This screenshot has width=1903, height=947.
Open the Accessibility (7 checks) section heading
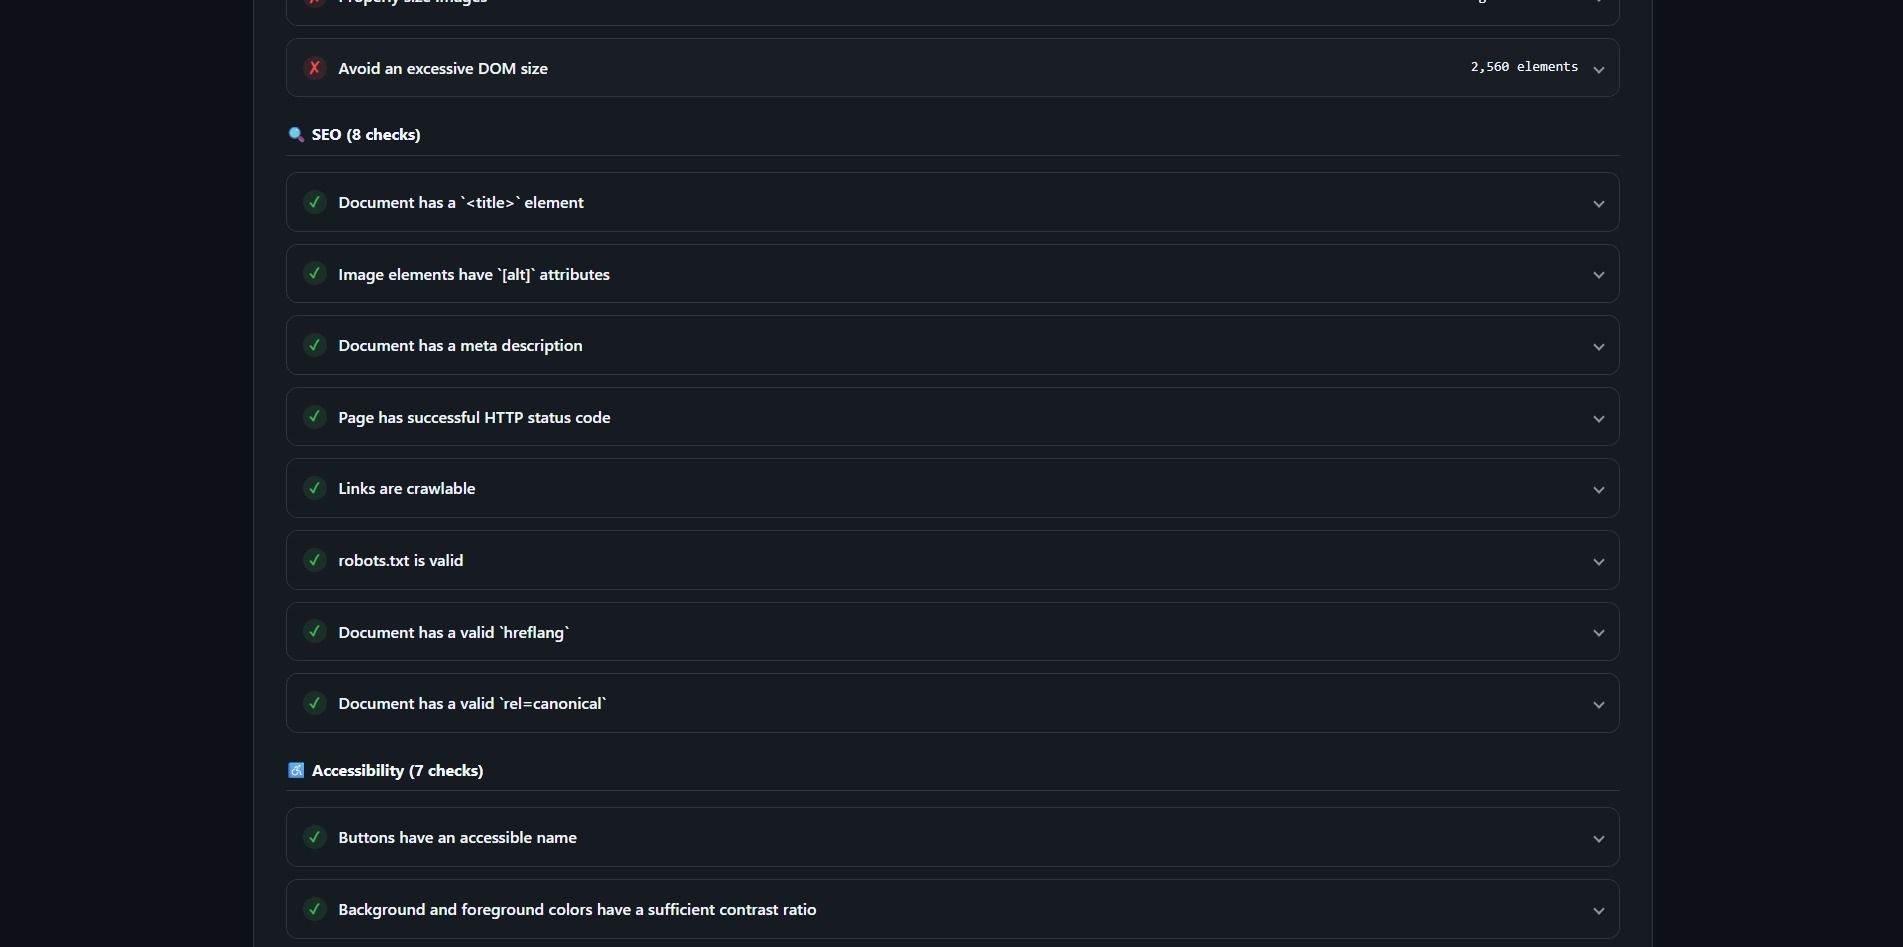(397, 770)
